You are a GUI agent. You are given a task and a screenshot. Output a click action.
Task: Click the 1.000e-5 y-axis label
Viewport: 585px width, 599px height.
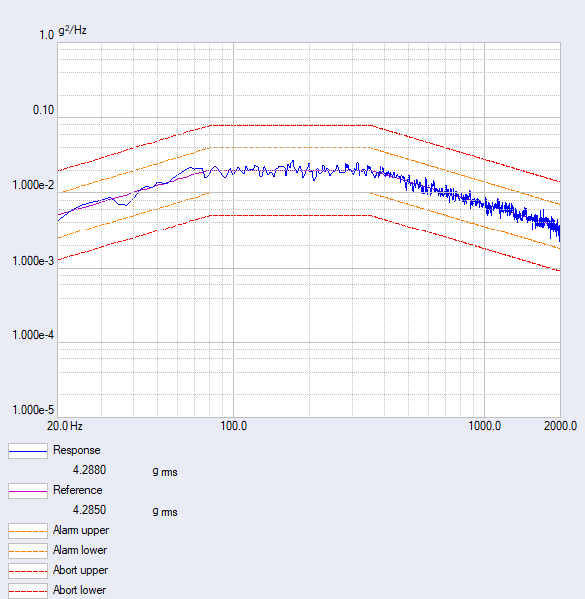pyautogui.click(x=33, y=410)
